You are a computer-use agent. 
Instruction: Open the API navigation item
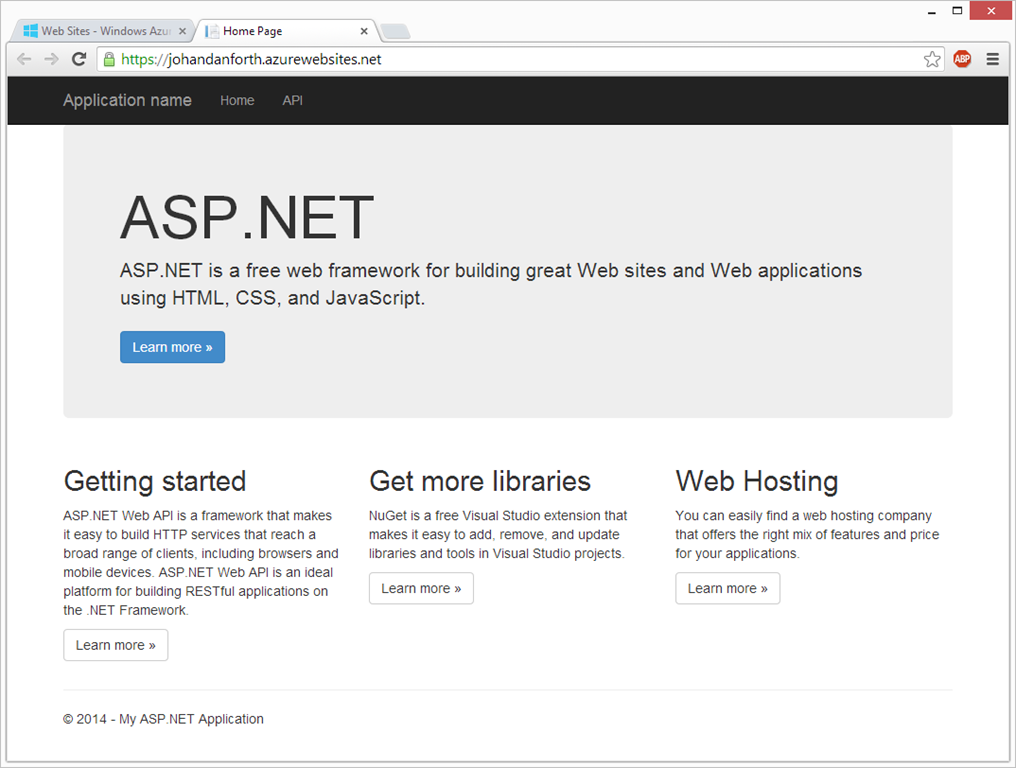point(292,100)
